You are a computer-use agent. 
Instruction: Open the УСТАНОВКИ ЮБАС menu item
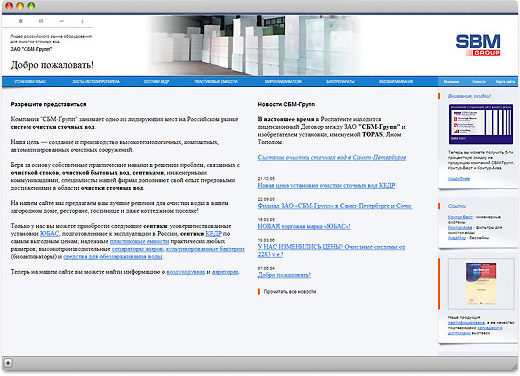point(30,82)
